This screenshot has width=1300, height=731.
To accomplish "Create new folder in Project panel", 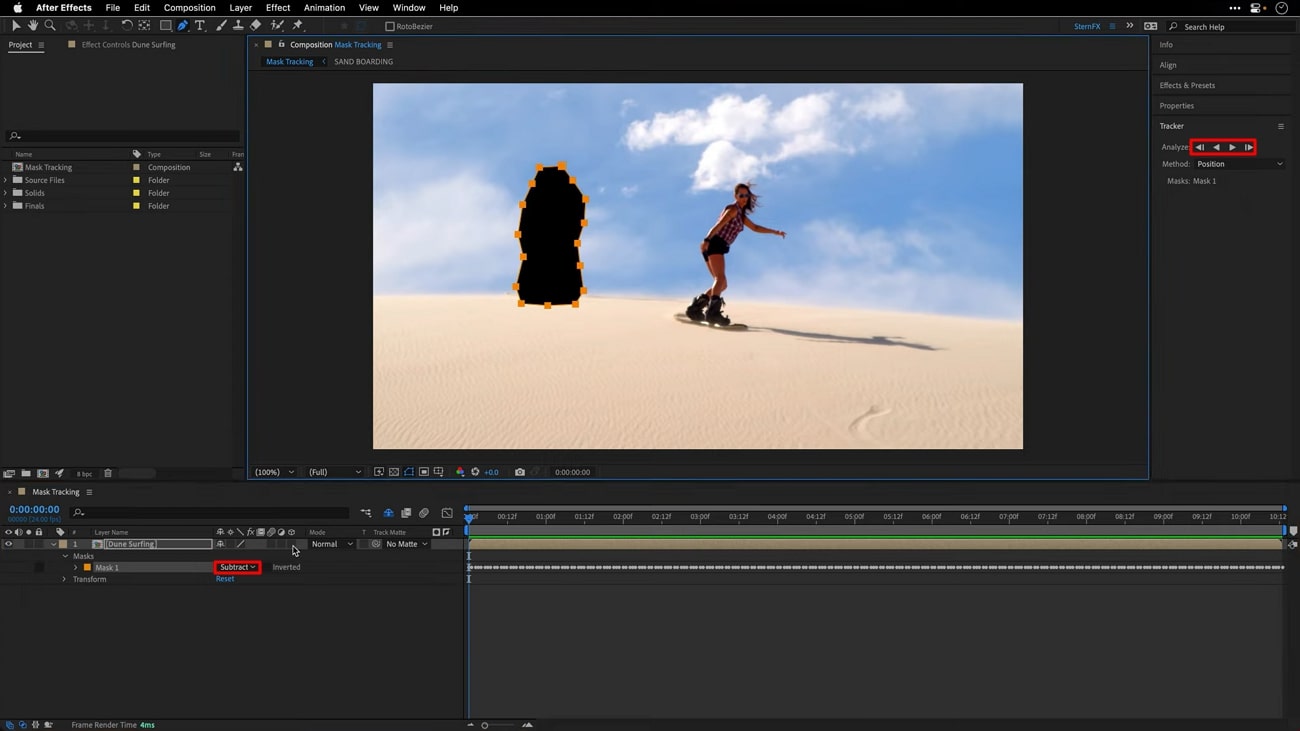I will [26, 473].
